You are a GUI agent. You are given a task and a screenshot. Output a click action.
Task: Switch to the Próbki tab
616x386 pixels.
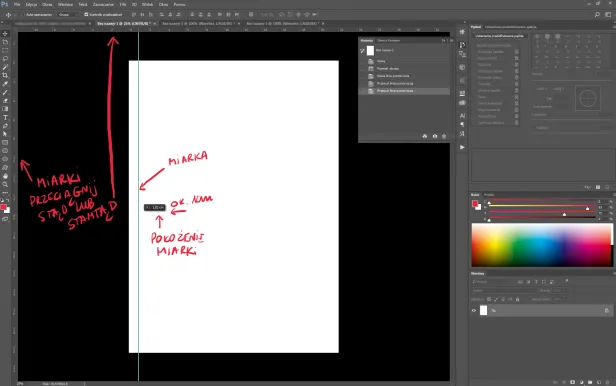(489, 195)
